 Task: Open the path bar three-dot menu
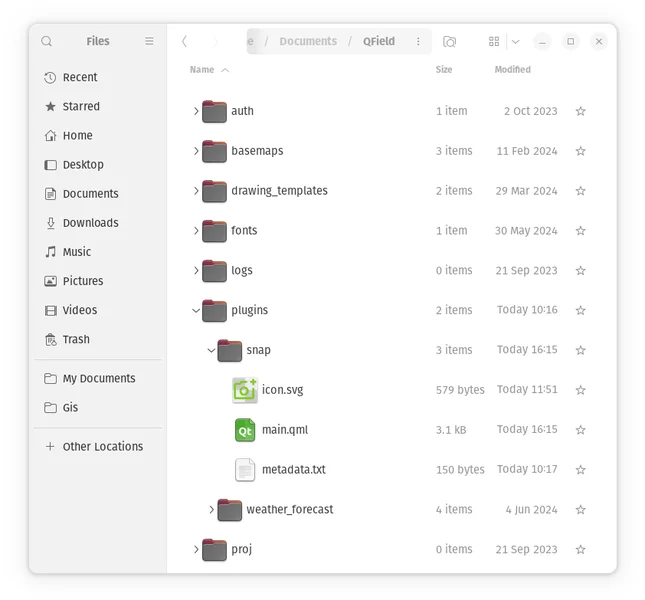tap(418, 41)
